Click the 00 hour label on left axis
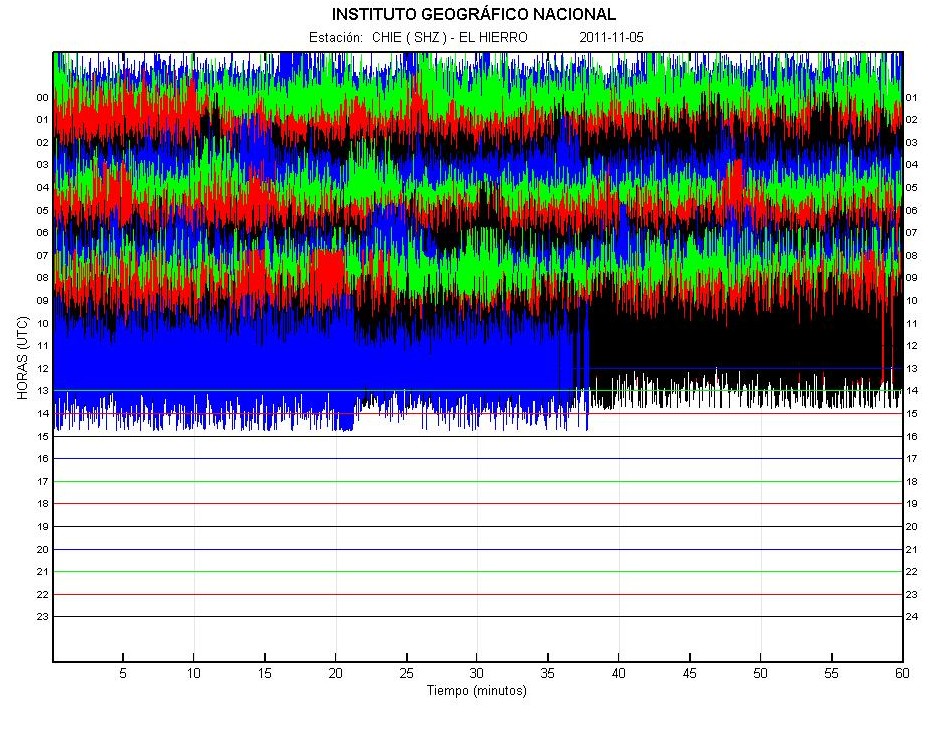933x735 pixels. [x=43, y=98]
